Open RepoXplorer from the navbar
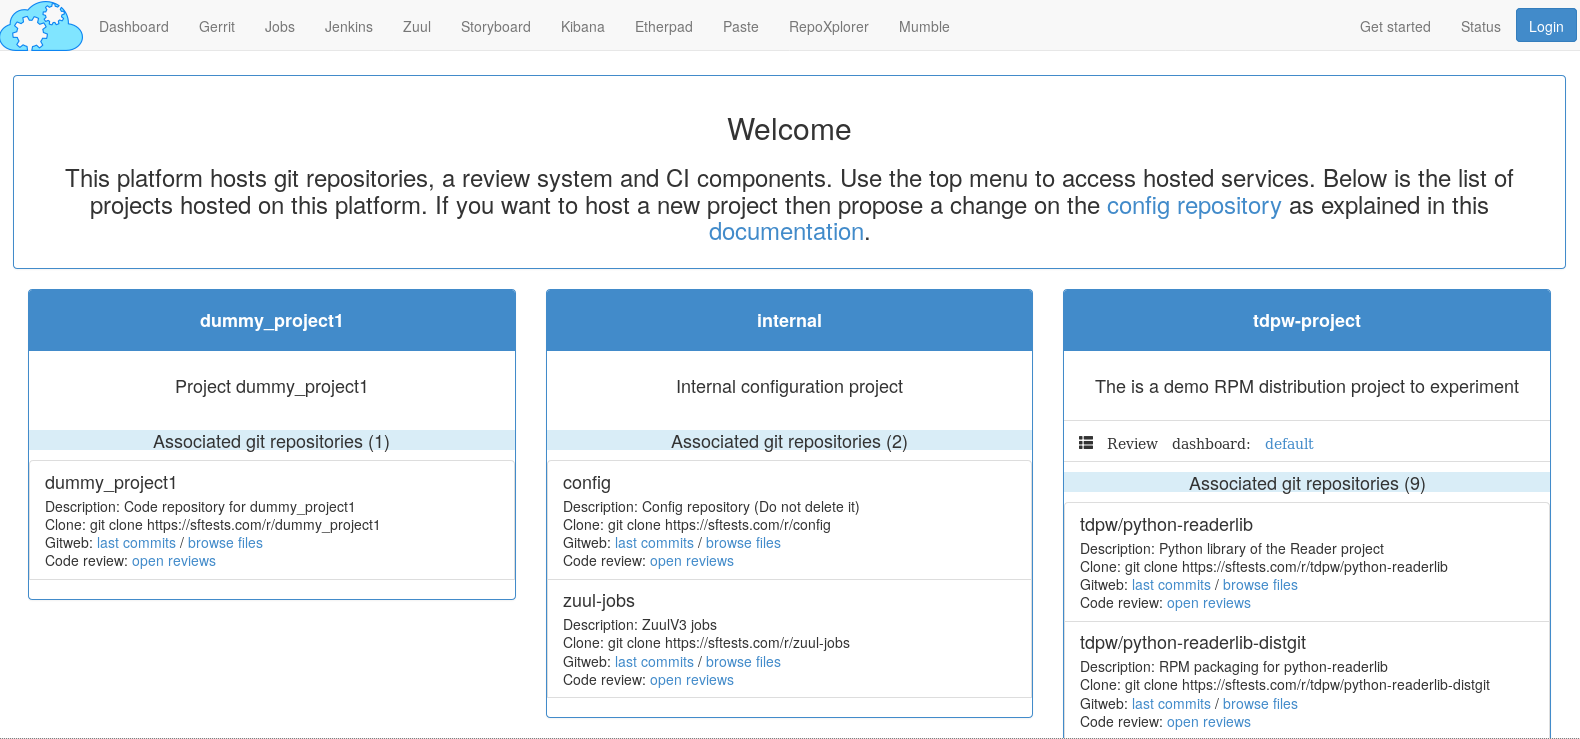Screen dimensions: 1580x739 828,27
